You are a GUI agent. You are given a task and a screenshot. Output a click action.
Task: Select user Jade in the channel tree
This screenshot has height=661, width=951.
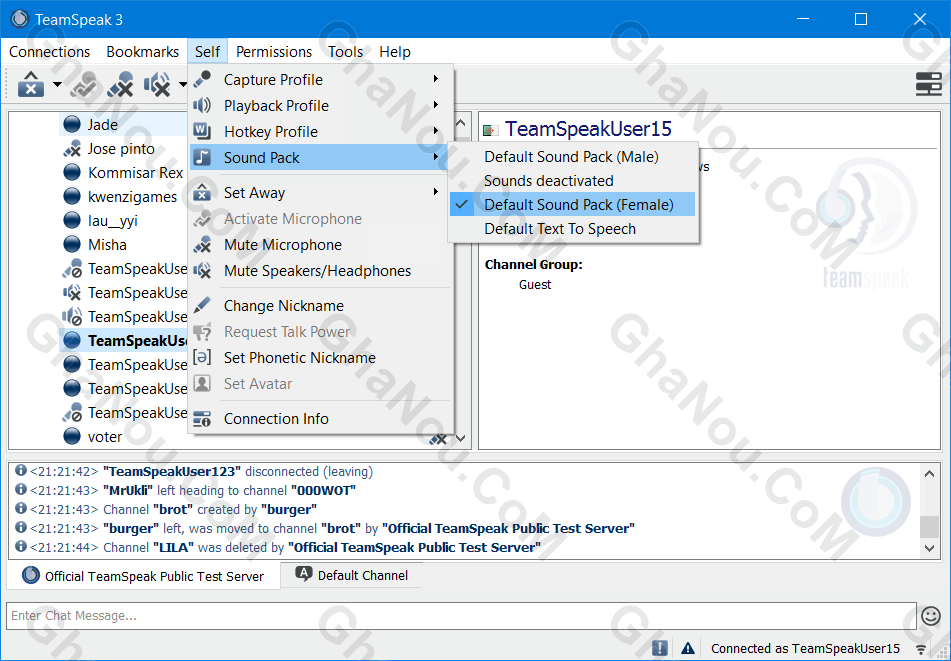(102, 125)
